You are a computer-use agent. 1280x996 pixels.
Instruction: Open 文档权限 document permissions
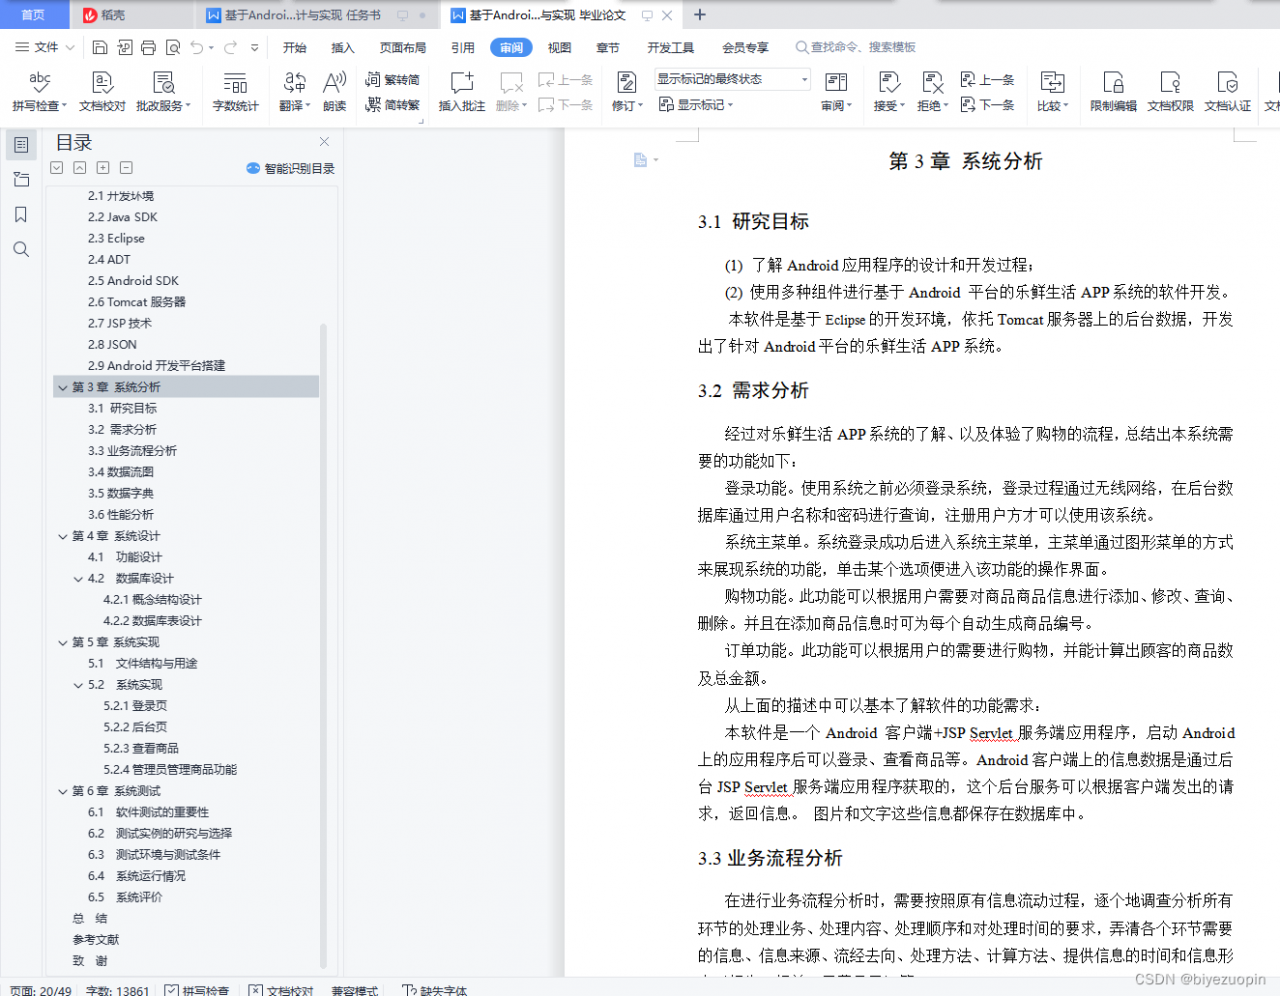(1170, 91)
